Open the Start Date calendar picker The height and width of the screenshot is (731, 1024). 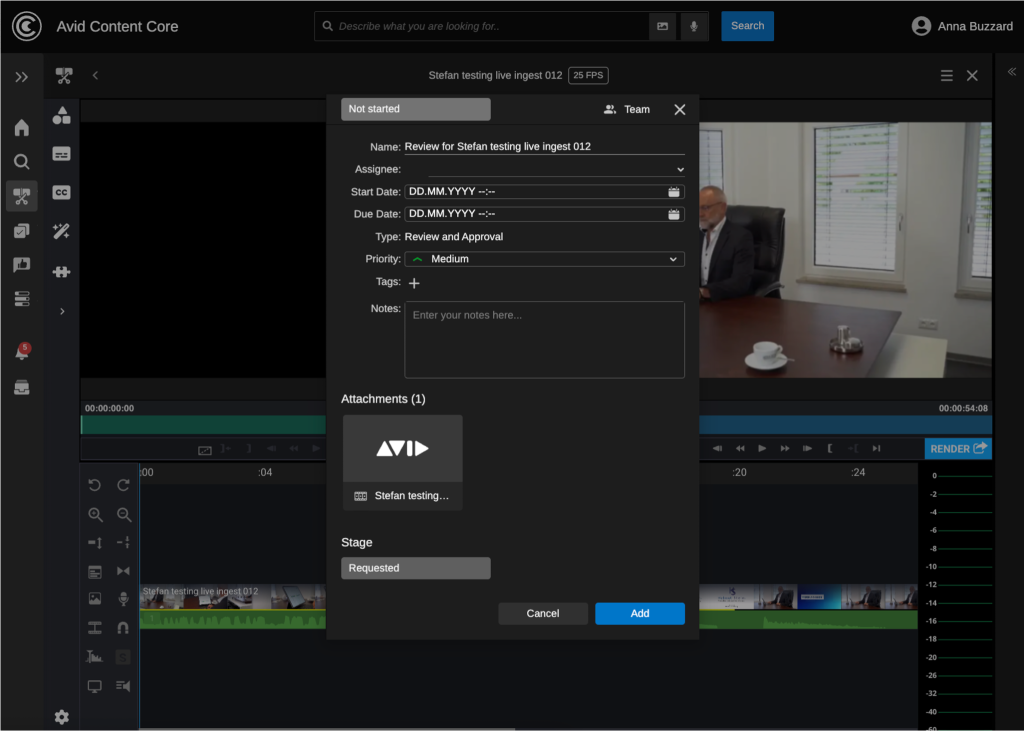[674, 192]
